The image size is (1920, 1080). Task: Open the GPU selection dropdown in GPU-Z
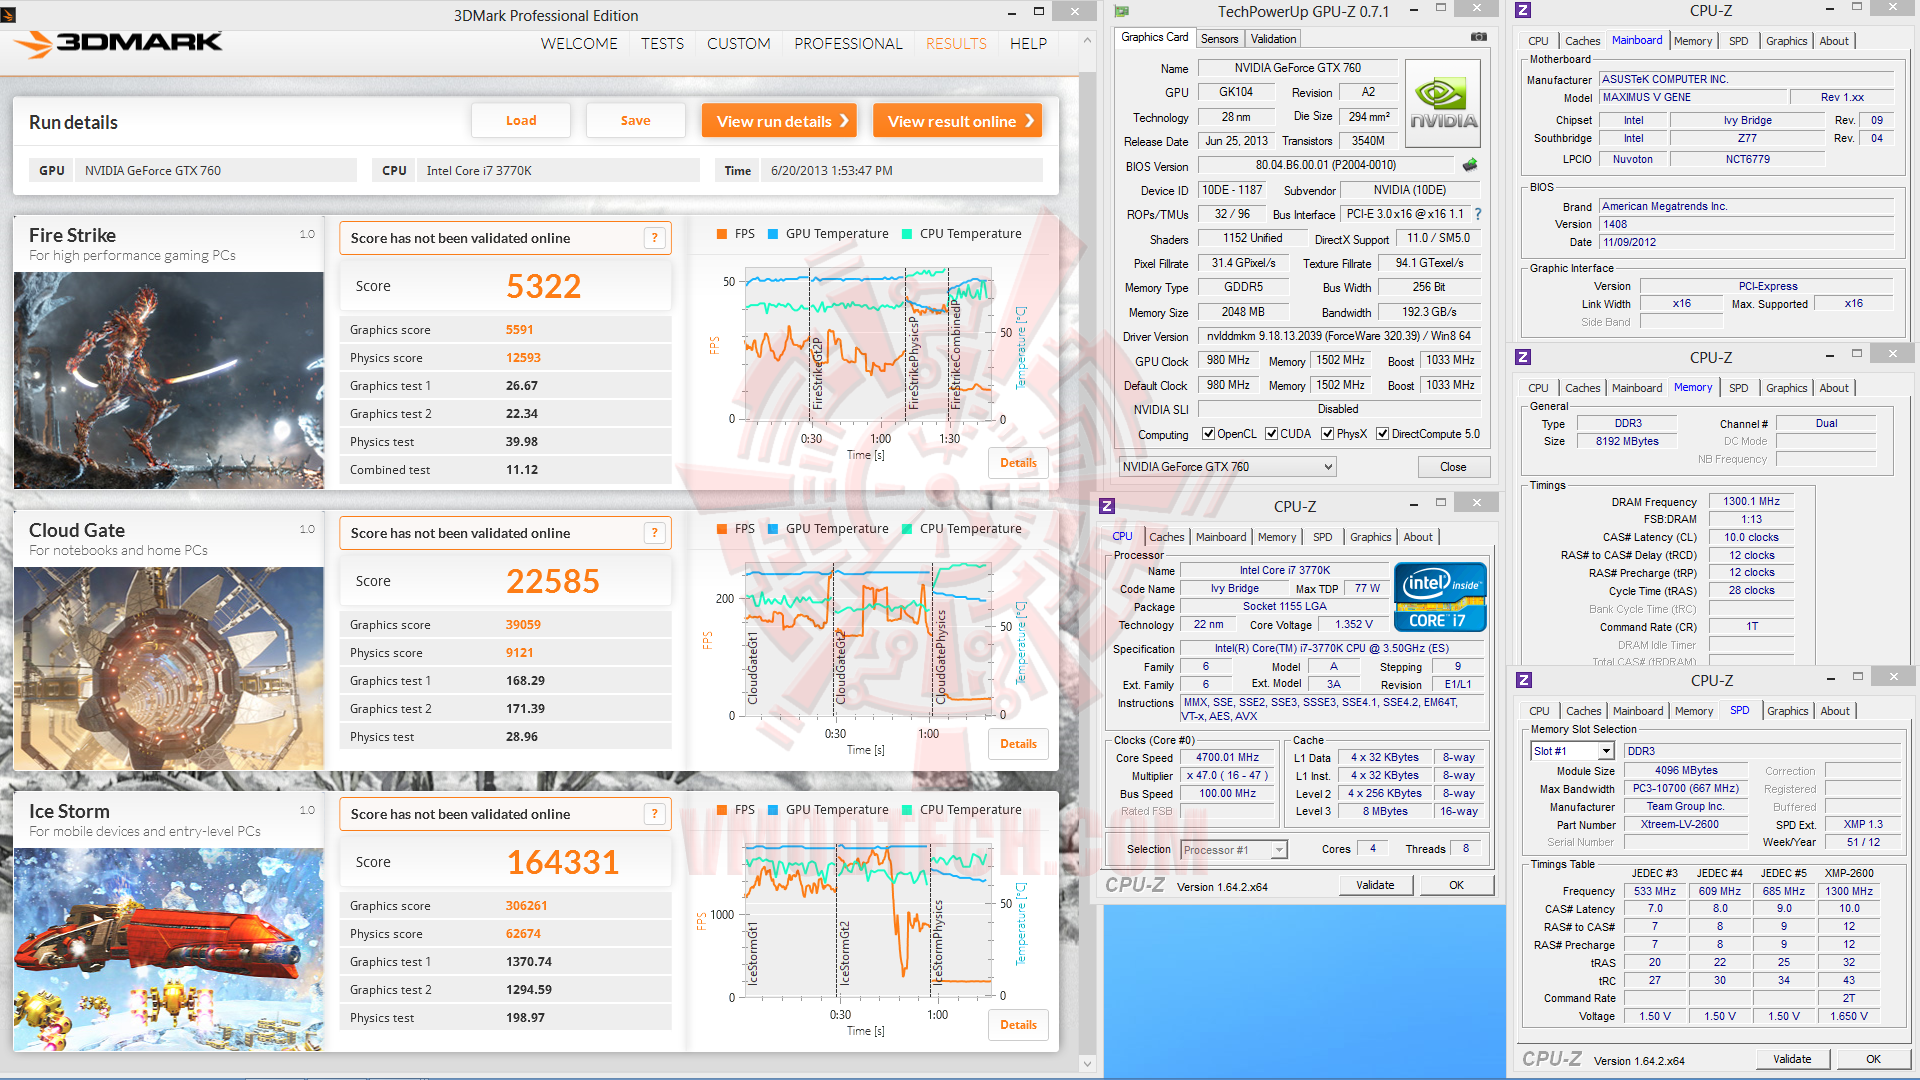(x=1227, y=467)
